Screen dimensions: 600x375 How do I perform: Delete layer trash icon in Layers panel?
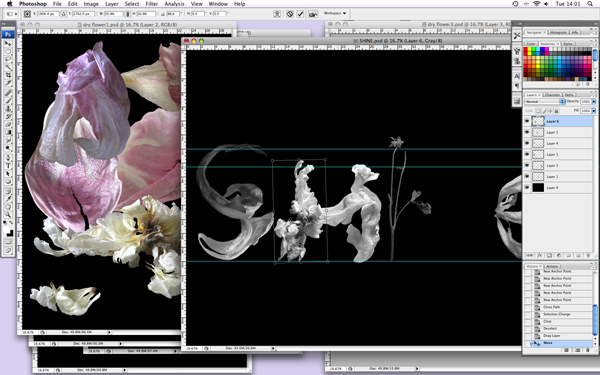point(588,256)
